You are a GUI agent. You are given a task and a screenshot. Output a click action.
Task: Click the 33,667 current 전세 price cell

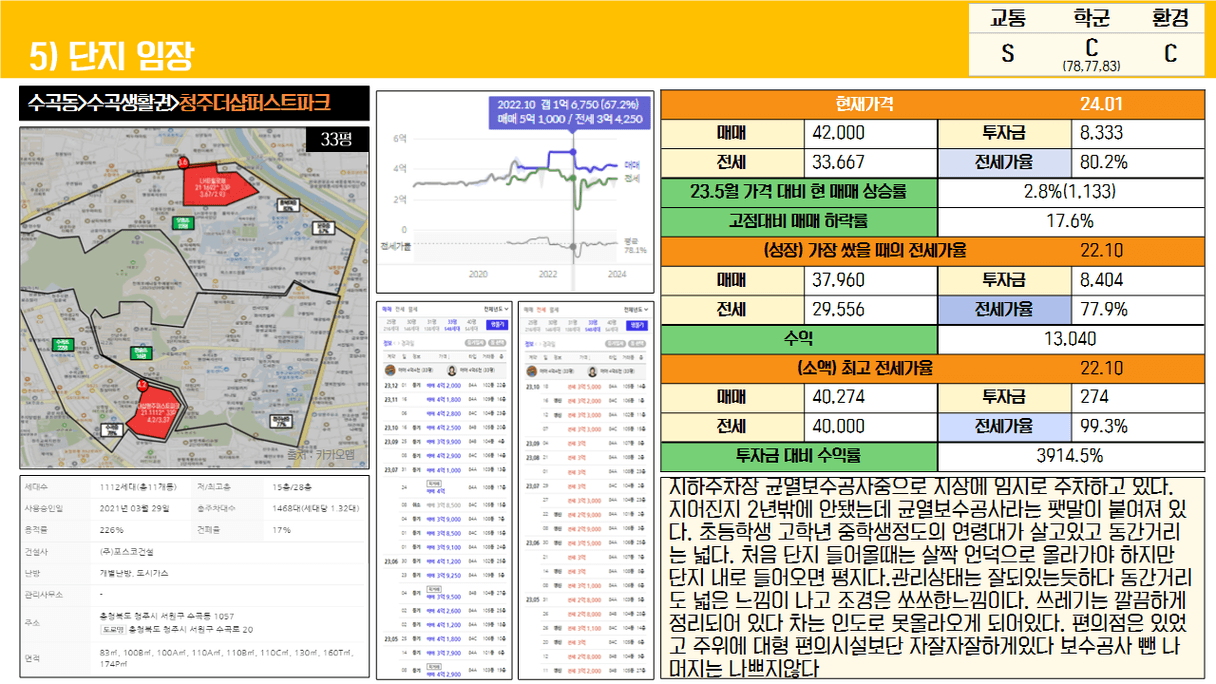[871, 162]
